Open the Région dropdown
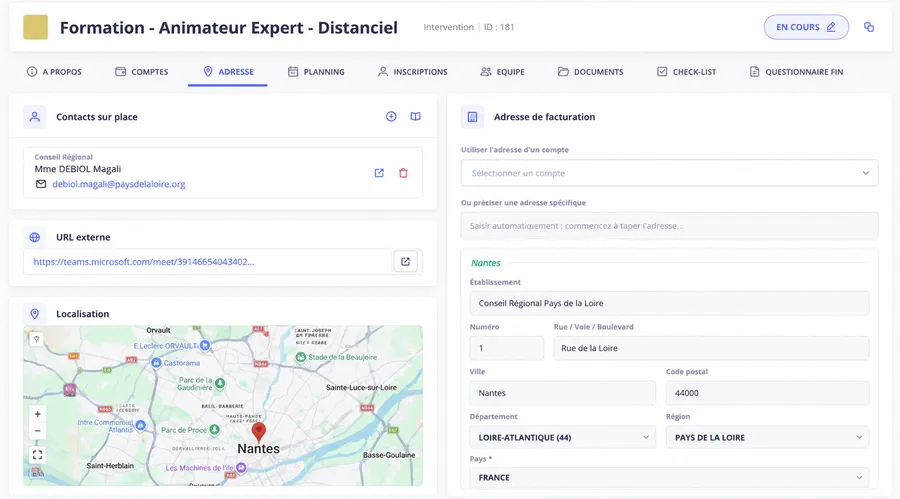The width and height of the screenshot is (900, 499). click(767, 438)
